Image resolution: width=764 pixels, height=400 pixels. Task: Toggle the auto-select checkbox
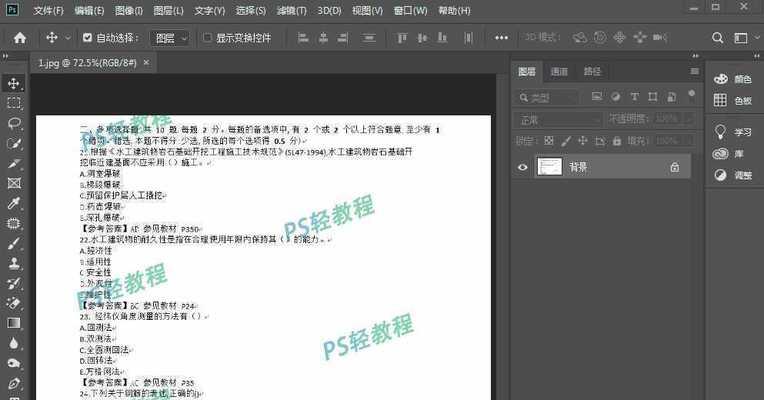tap(87, 38)
